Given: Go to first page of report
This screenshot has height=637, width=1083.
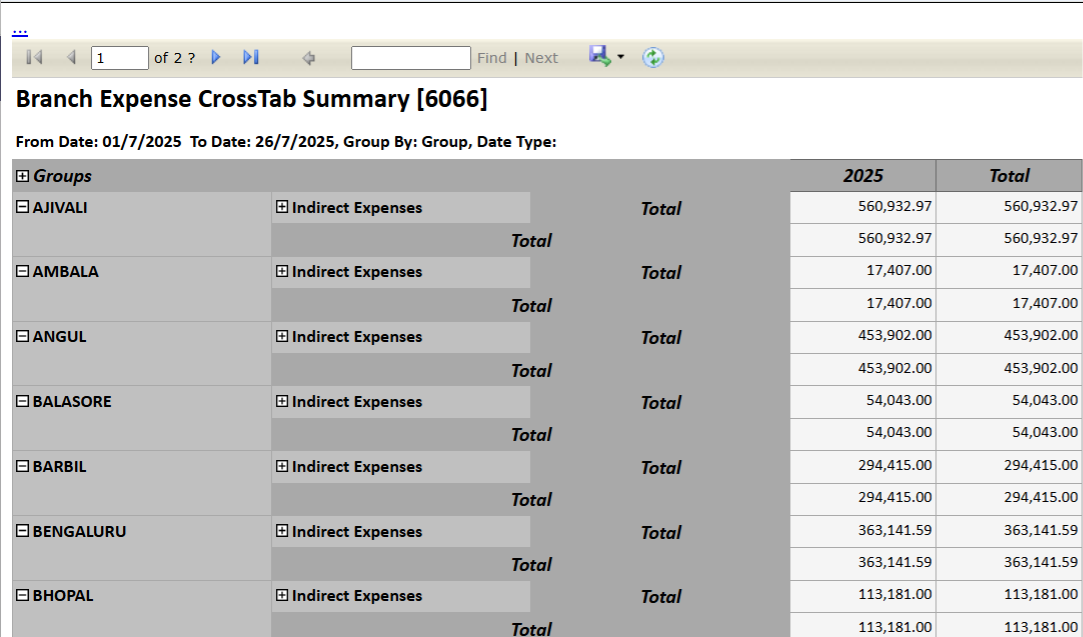Looking at the screenshot, I should [x=33, y=58].
